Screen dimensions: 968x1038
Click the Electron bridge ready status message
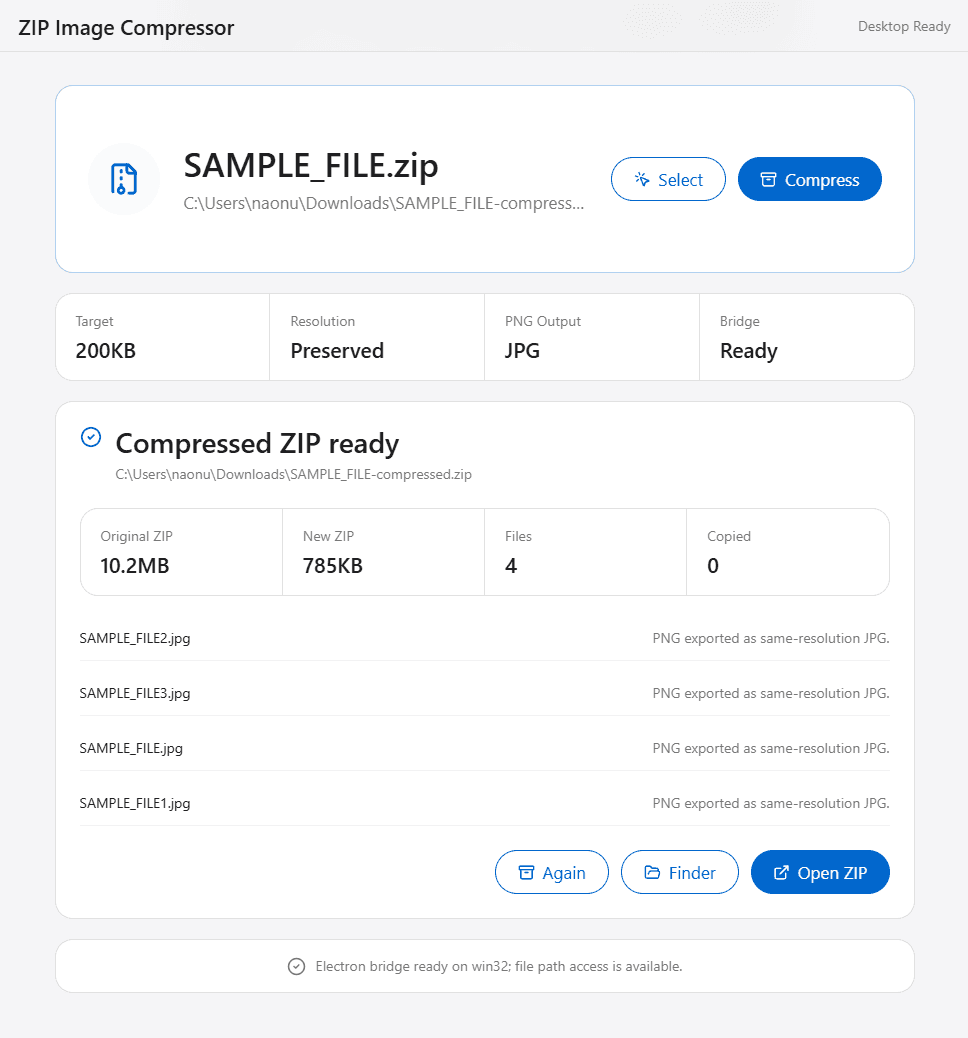coord(499,967)
